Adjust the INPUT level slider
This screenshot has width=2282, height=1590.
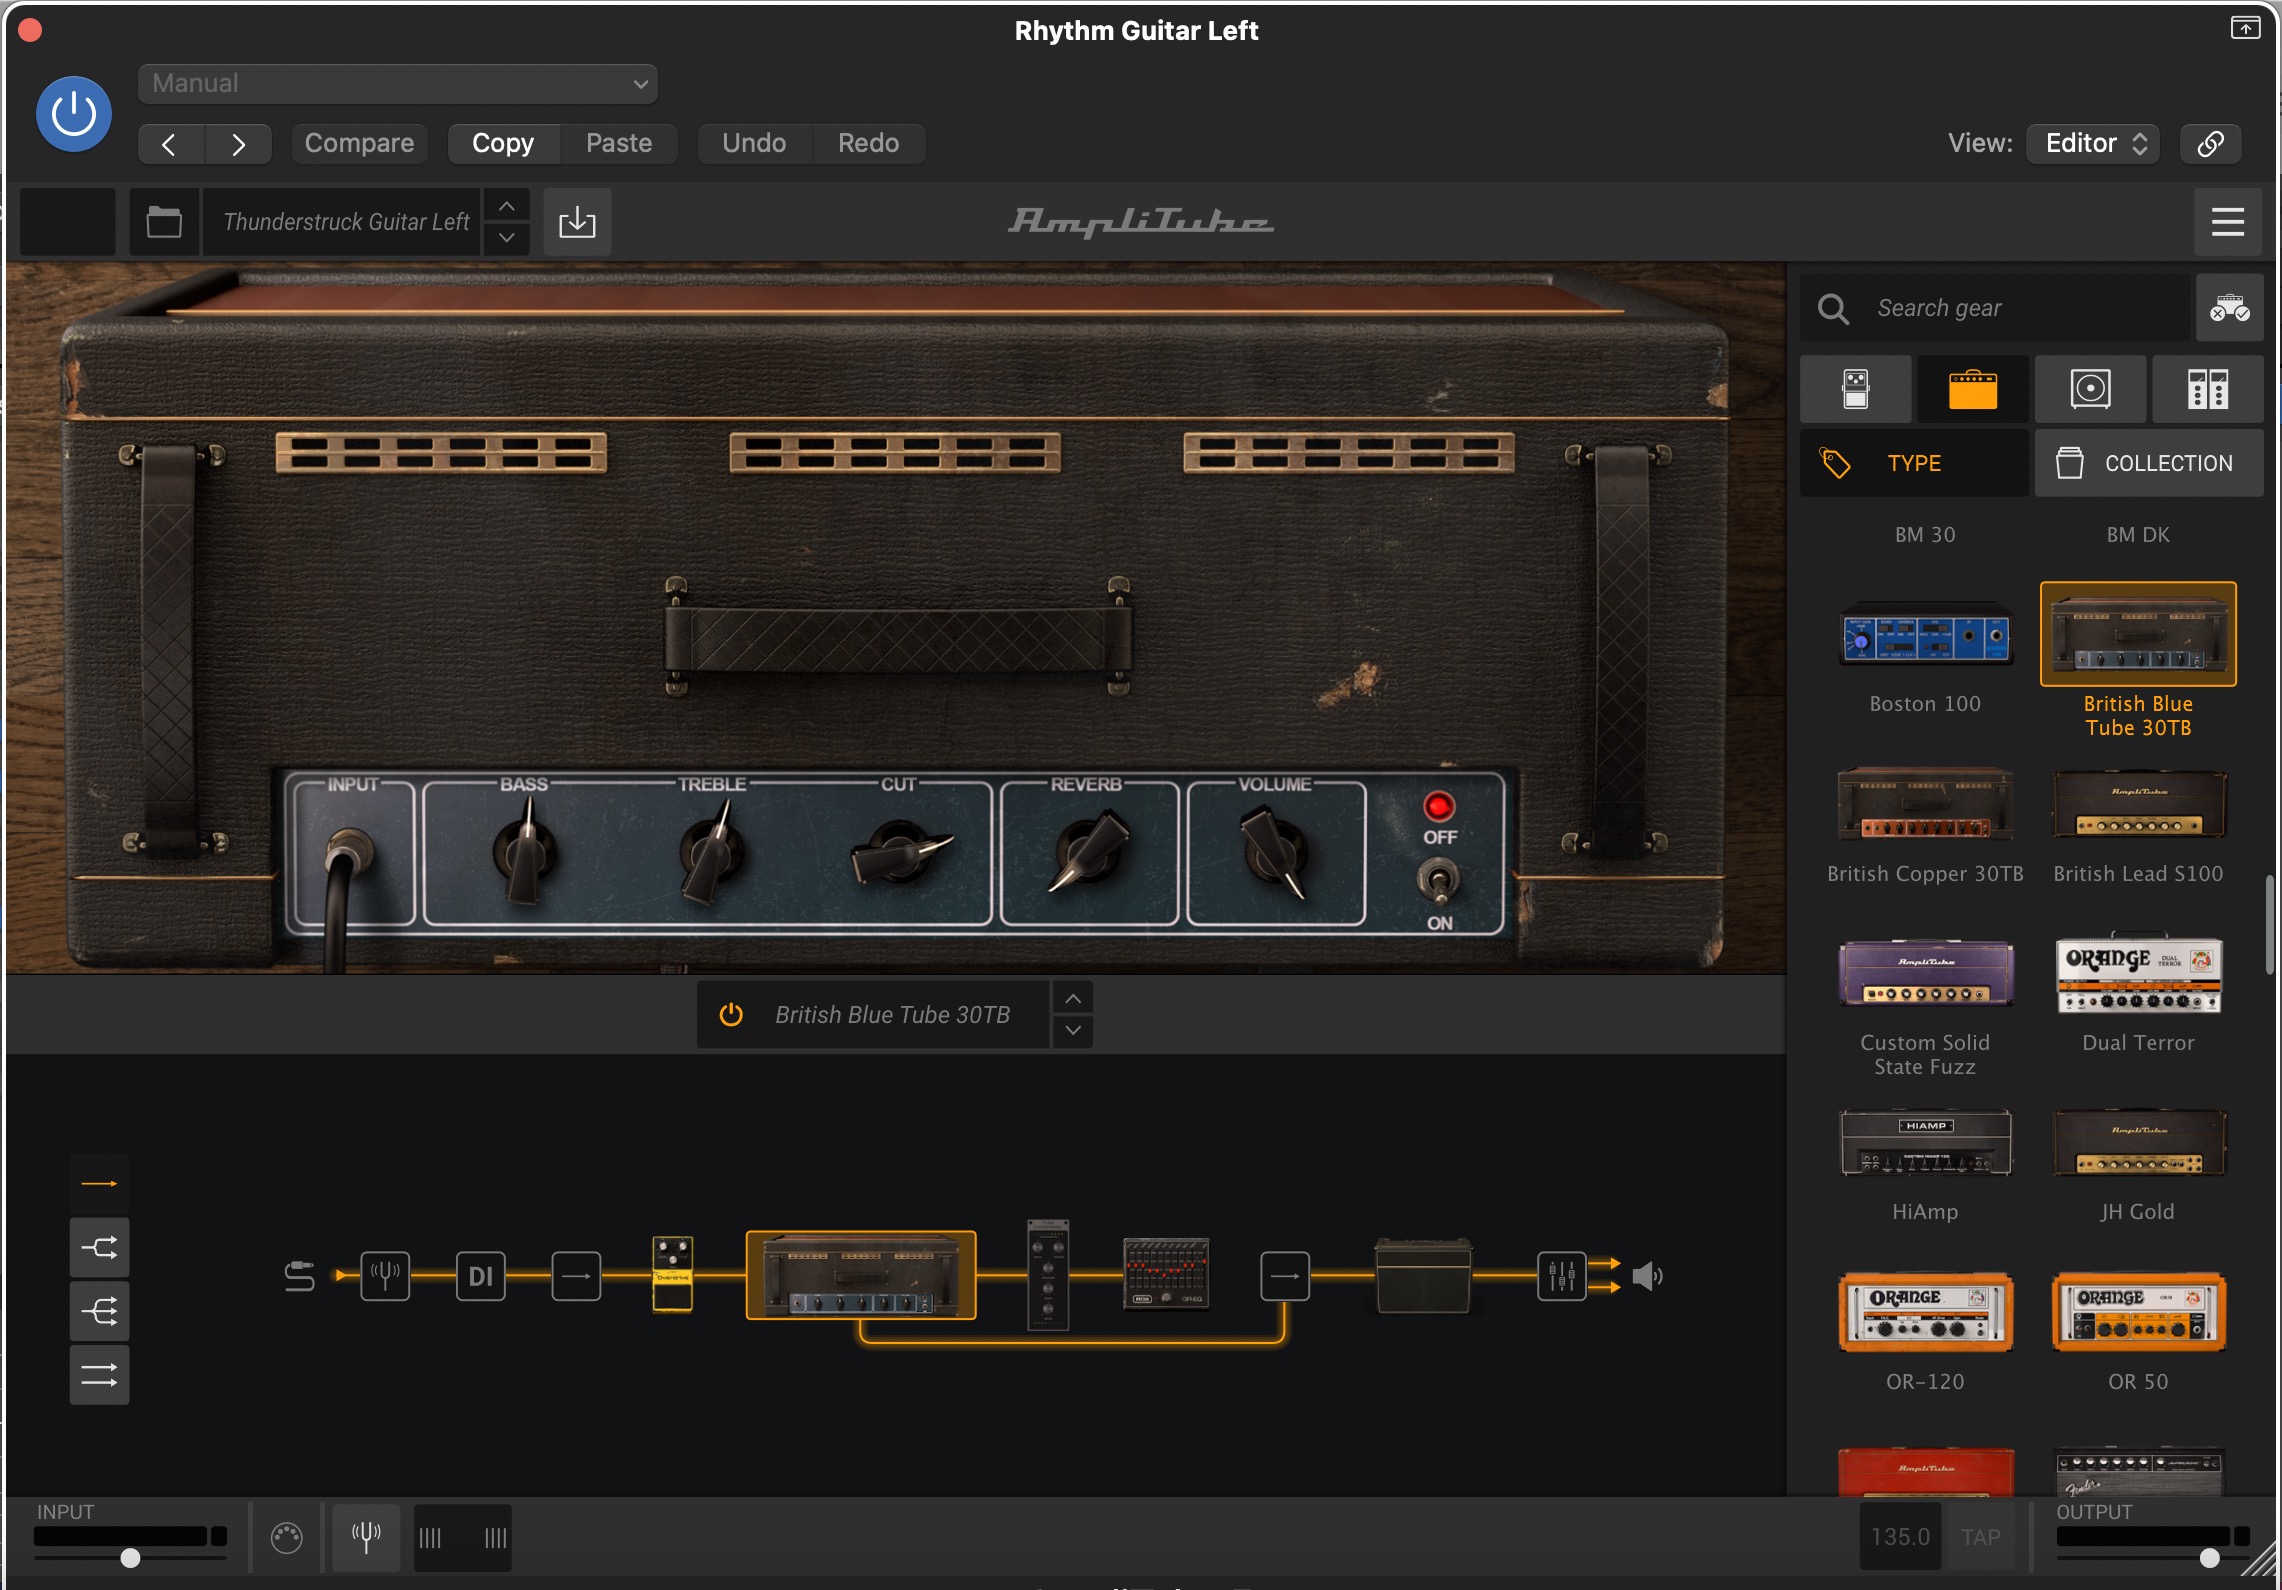pos(130,1557)
